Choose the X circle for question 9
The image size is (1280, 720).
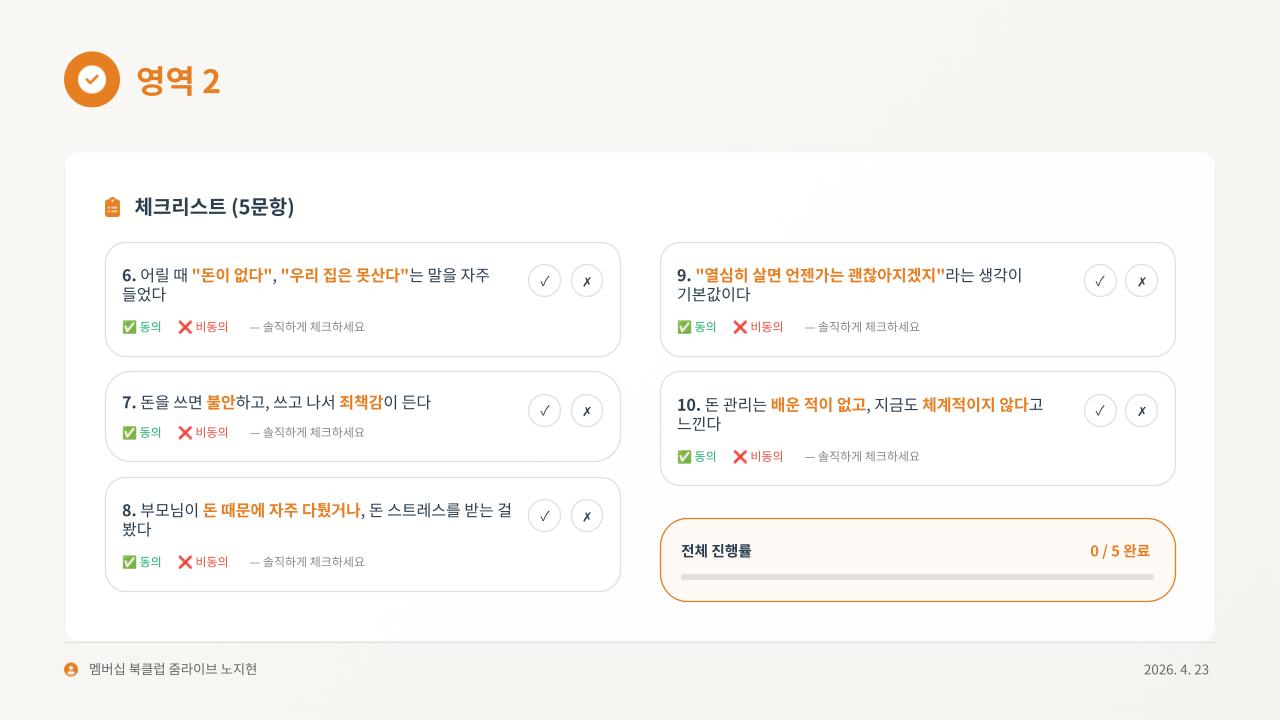coord(1142,281)
